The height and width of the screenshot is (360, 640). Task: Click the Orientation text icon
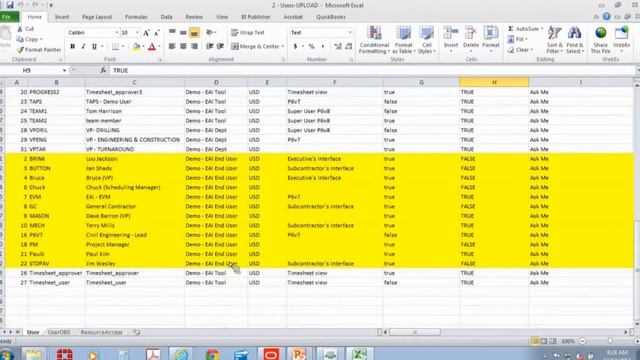210,33
